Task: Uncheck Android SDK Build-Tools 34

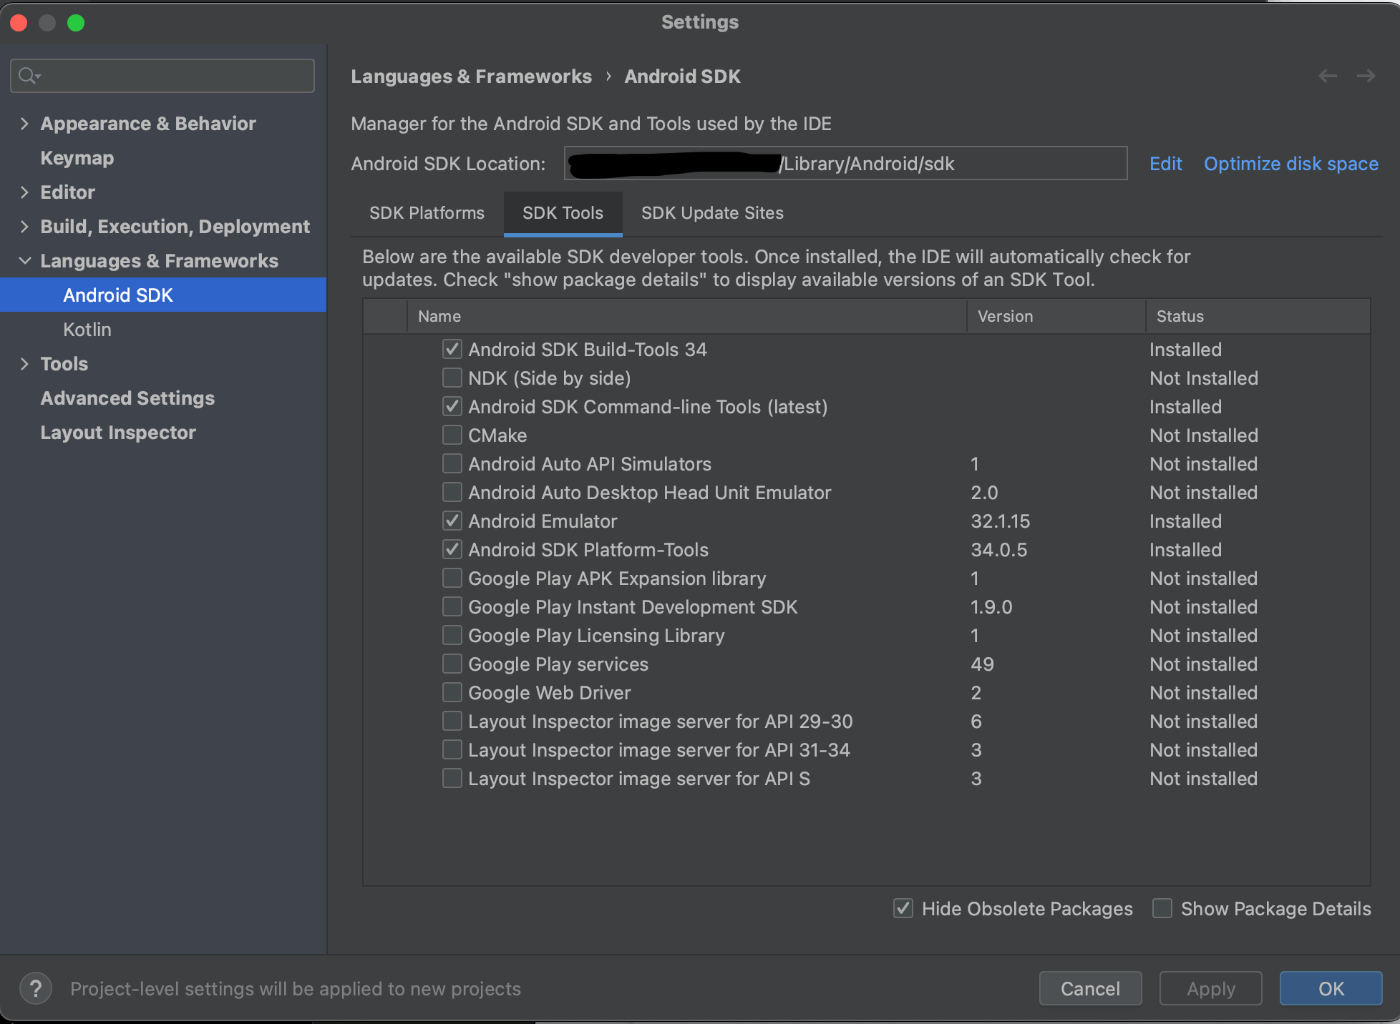Action: click(x=452, y=349)
